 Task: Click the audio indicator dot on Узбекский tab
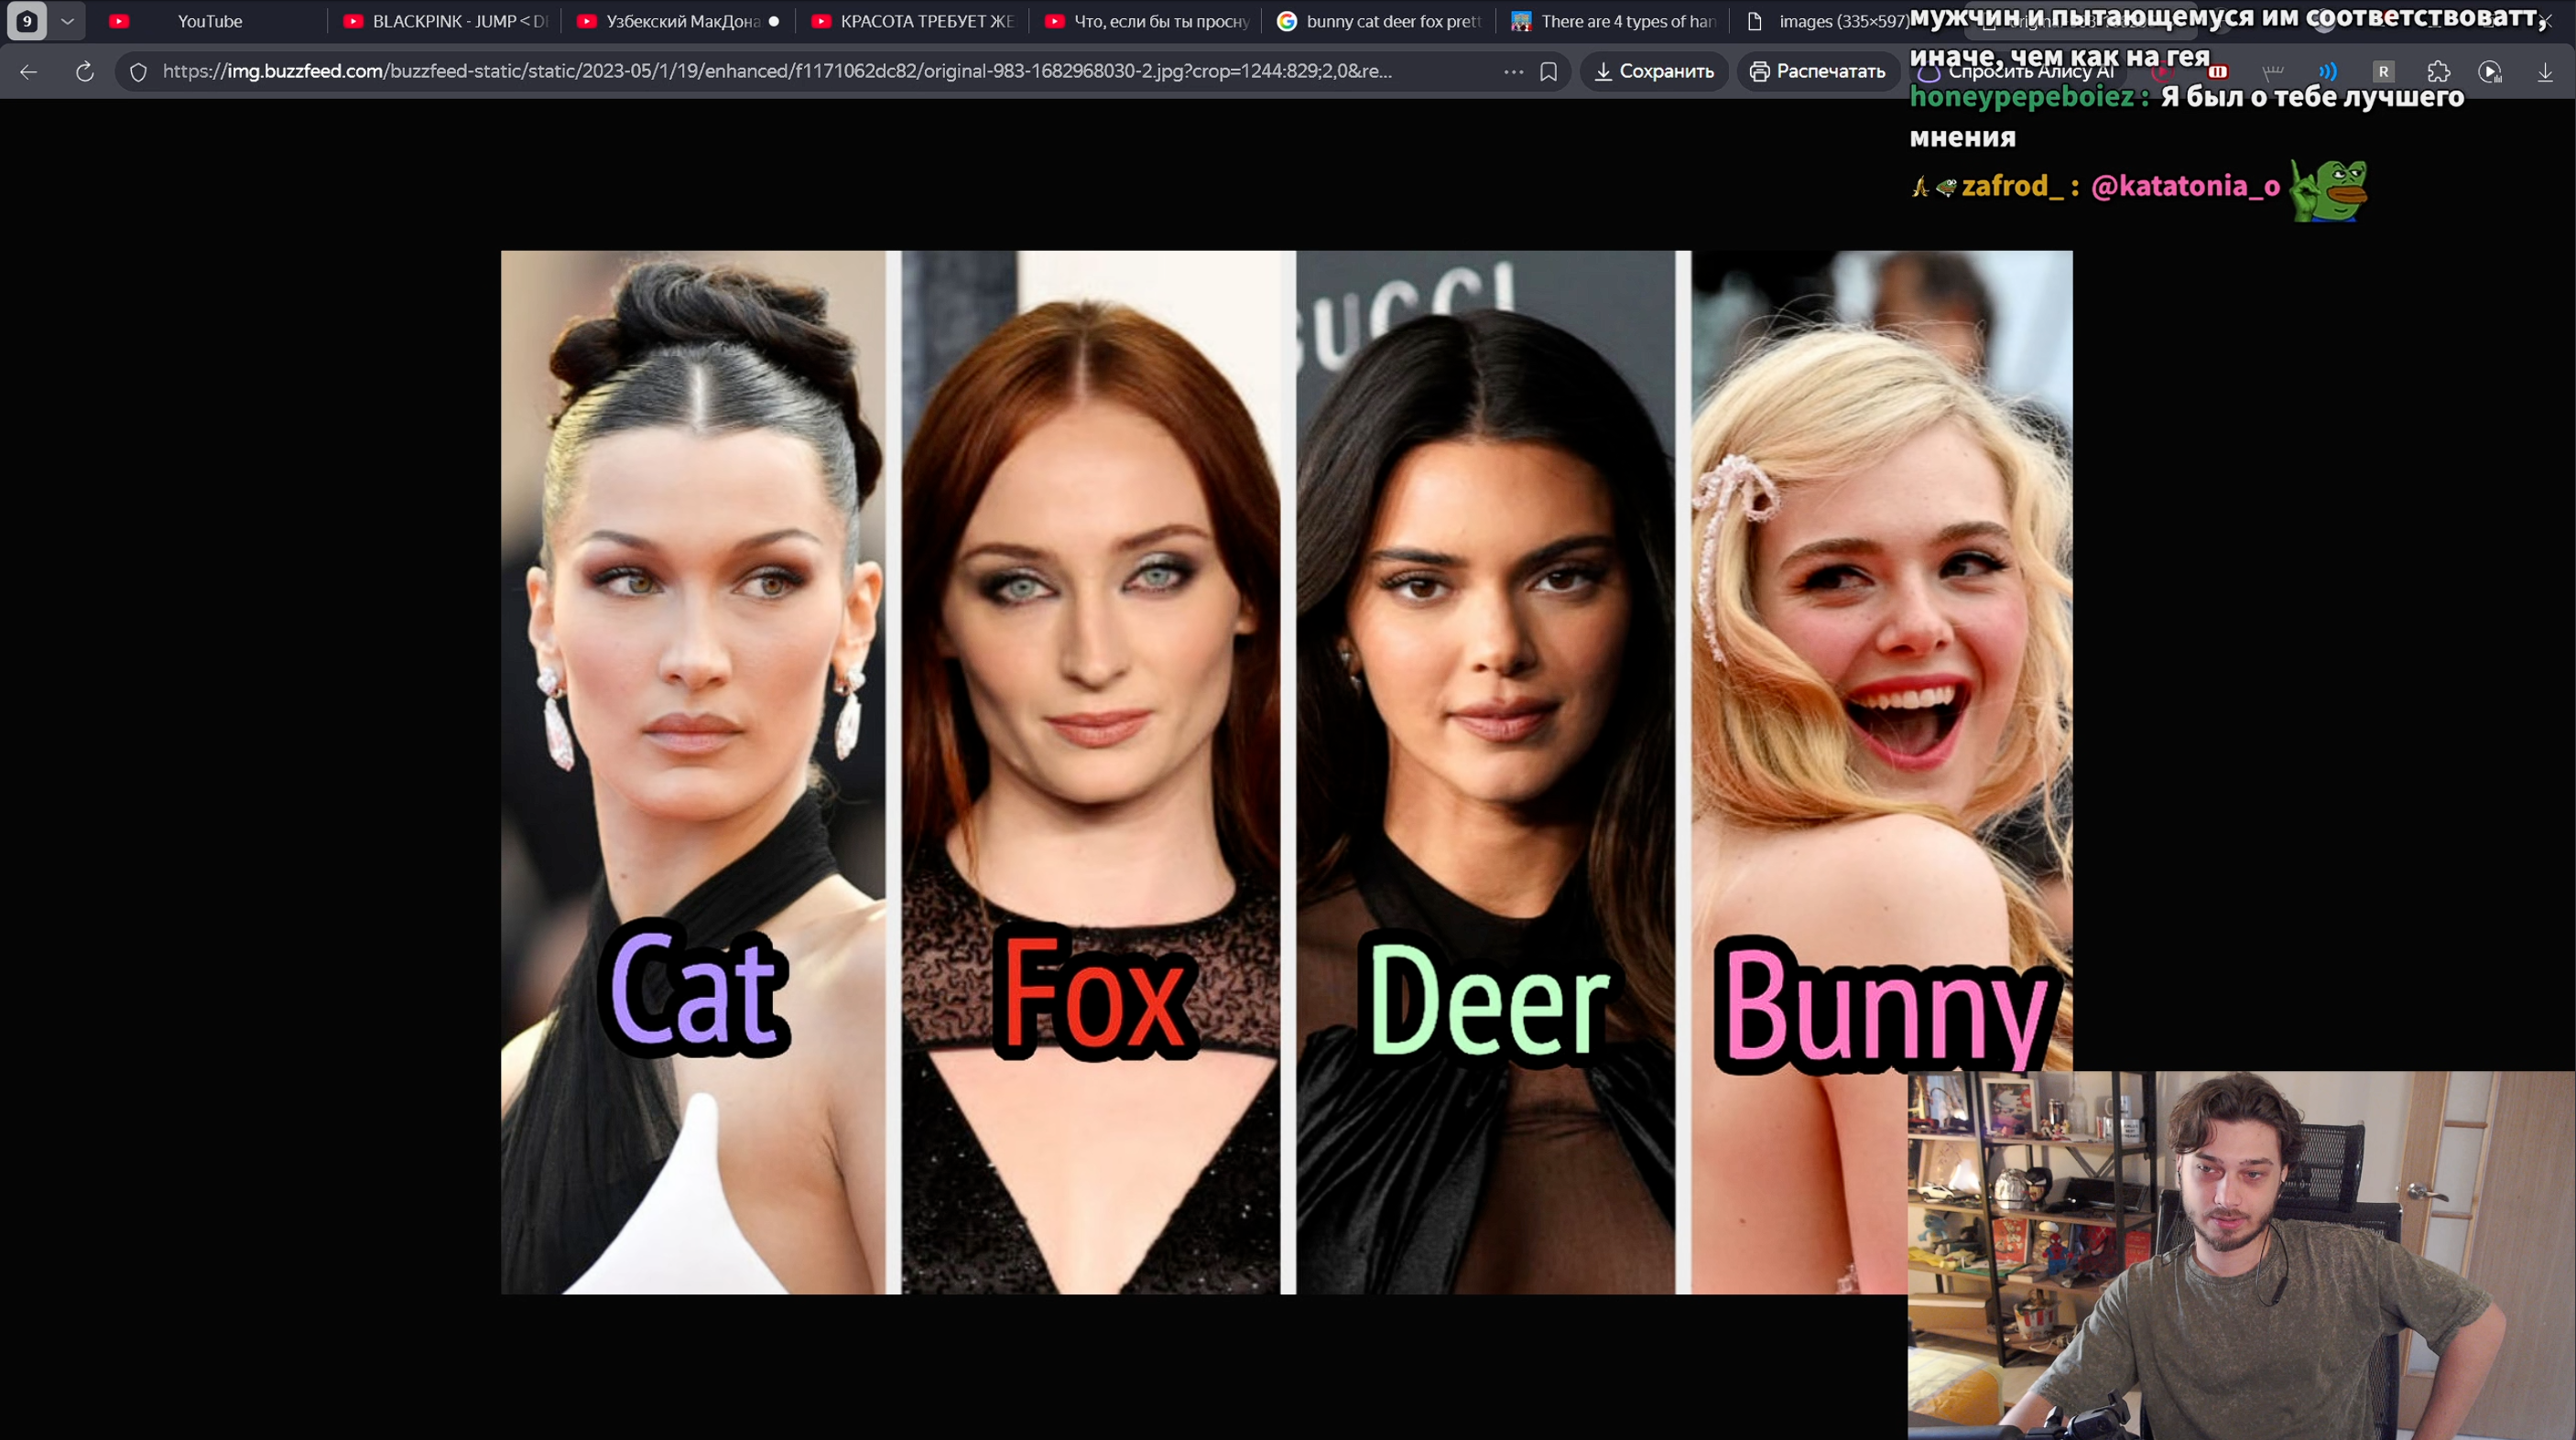[774, 21]
